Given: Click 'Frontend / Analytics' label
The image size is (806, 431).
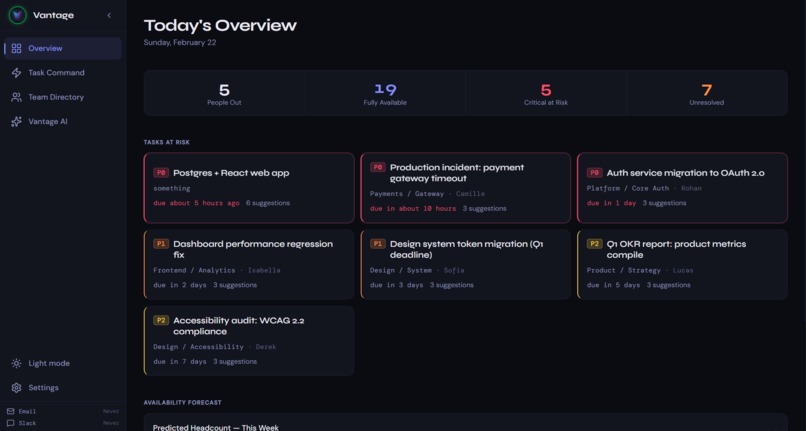Looking at the screenshot, I should 194,271.
